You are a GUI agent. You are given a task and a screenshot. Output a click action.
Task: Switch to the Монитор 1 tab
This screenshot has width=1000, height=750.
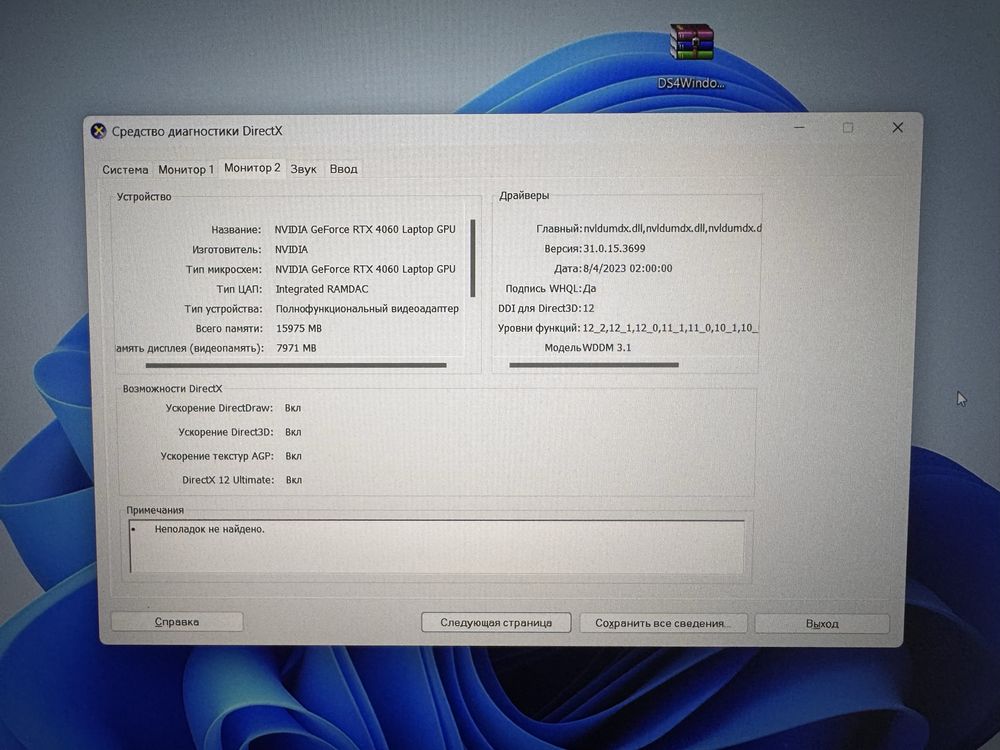point(186,170)
